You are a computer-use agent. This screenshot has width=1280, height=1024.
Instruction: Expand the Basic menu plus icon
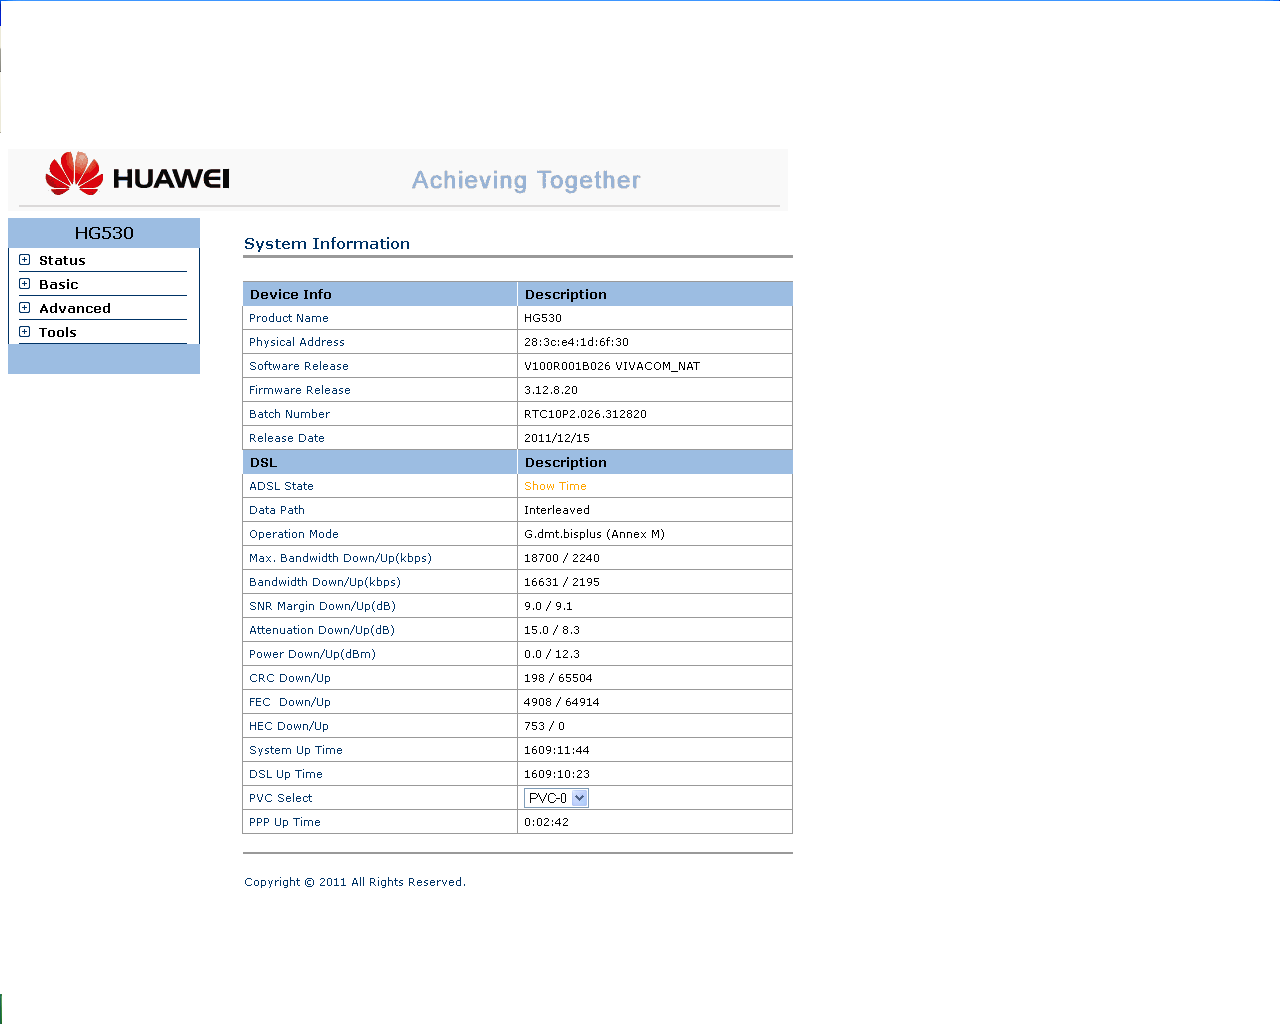(x=25, y=284)
